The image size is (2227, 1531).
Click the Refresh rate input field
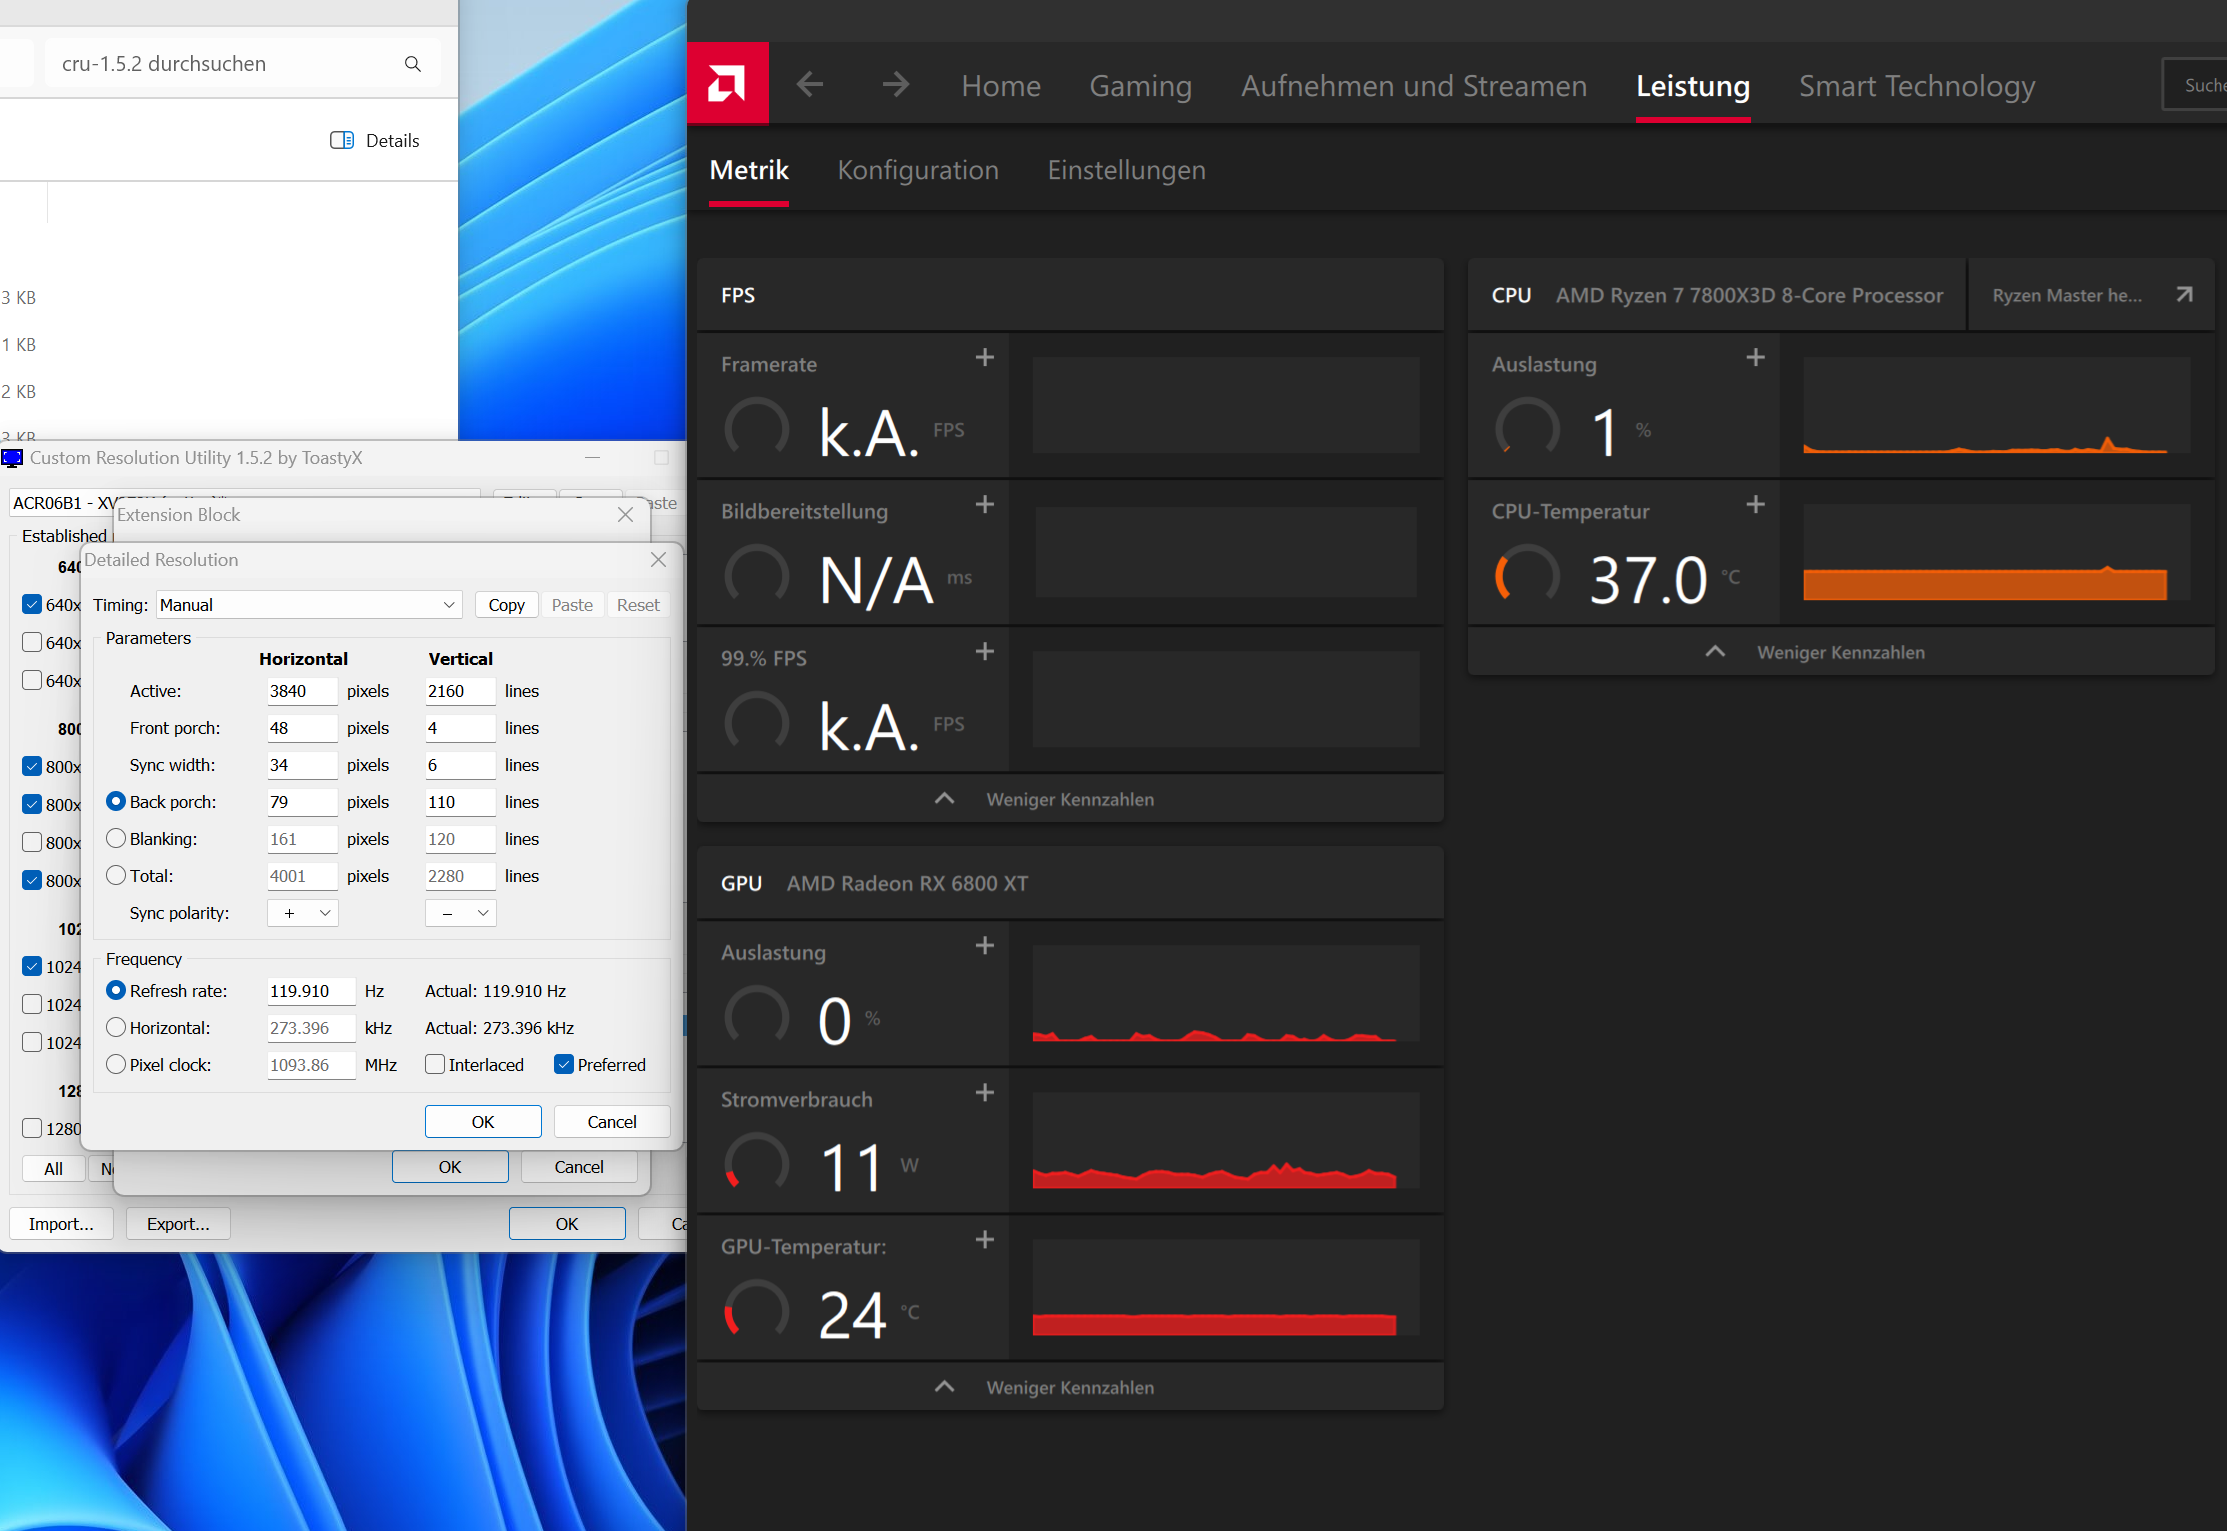(x=310, y=991)
